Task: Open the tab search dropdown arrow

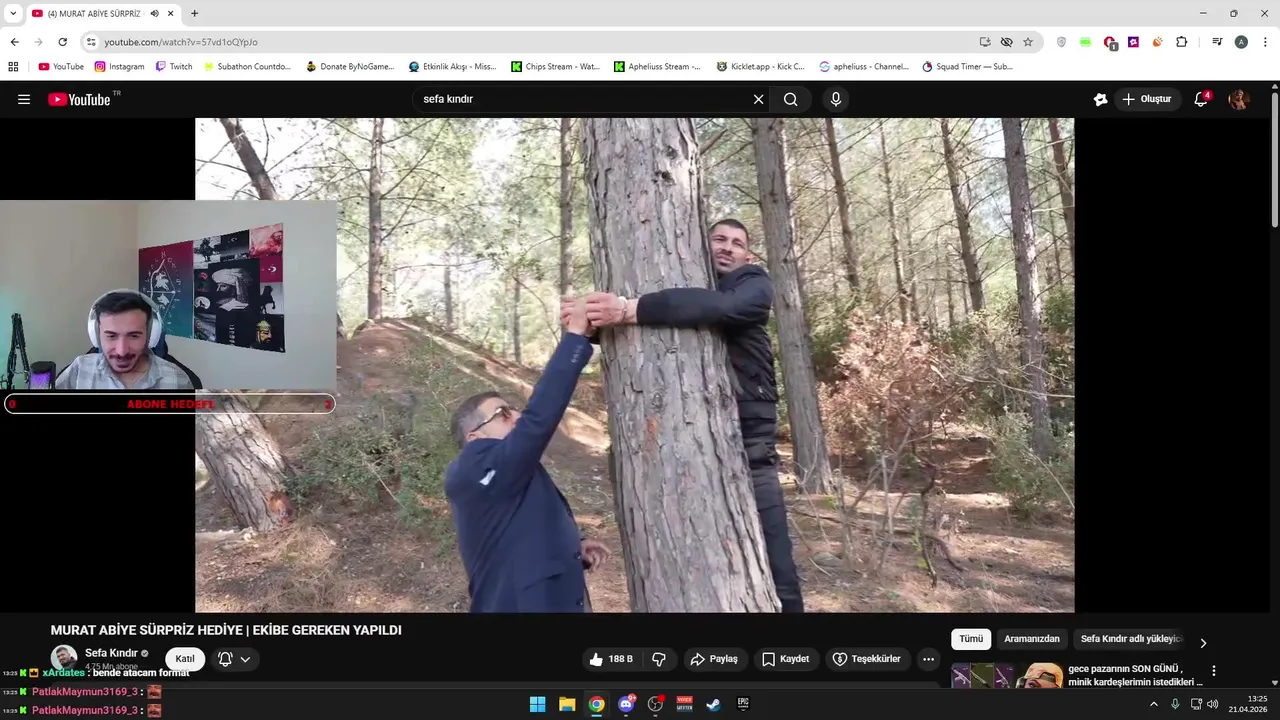Action: (x=13, y=13)
